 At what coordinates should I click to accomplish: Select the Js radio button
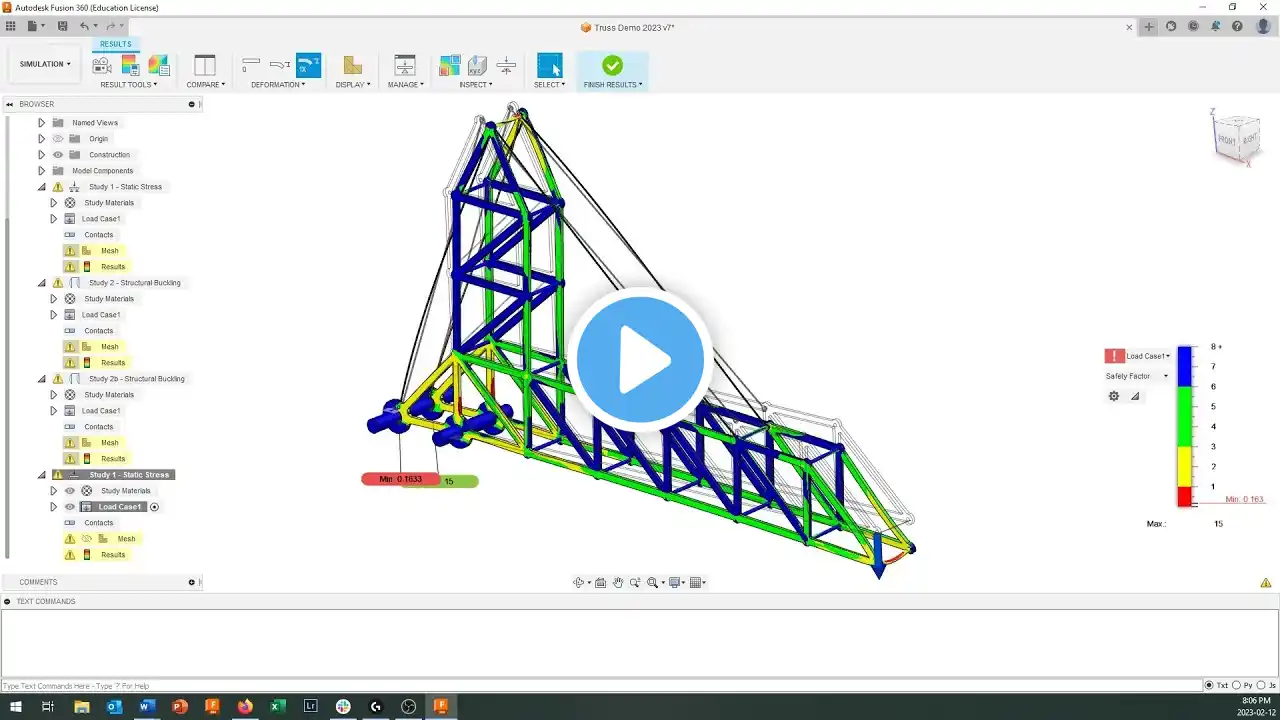pos(1261,685)
